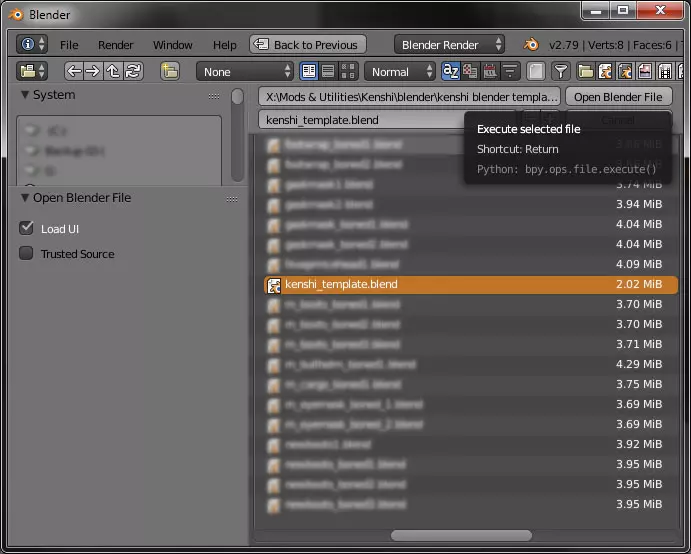Switch to thumbnail display mode
Screen dimensions: 691x554
(x=348, y=71)
